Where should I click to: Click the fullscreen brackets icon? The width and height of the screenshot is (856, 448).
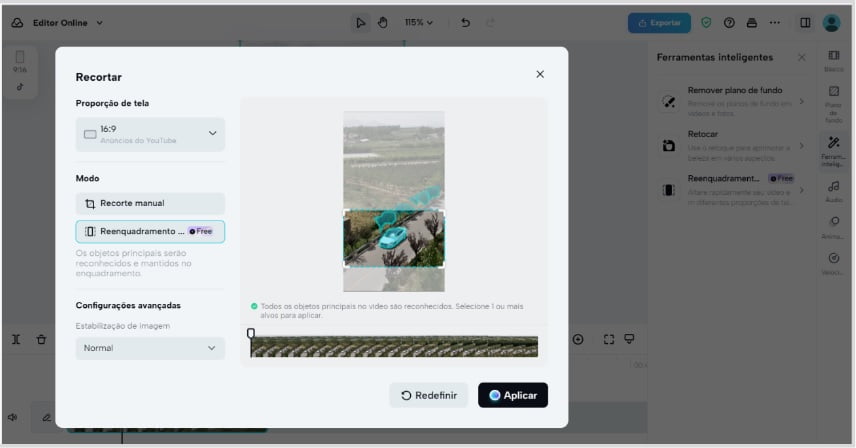(x=609, y=339)
